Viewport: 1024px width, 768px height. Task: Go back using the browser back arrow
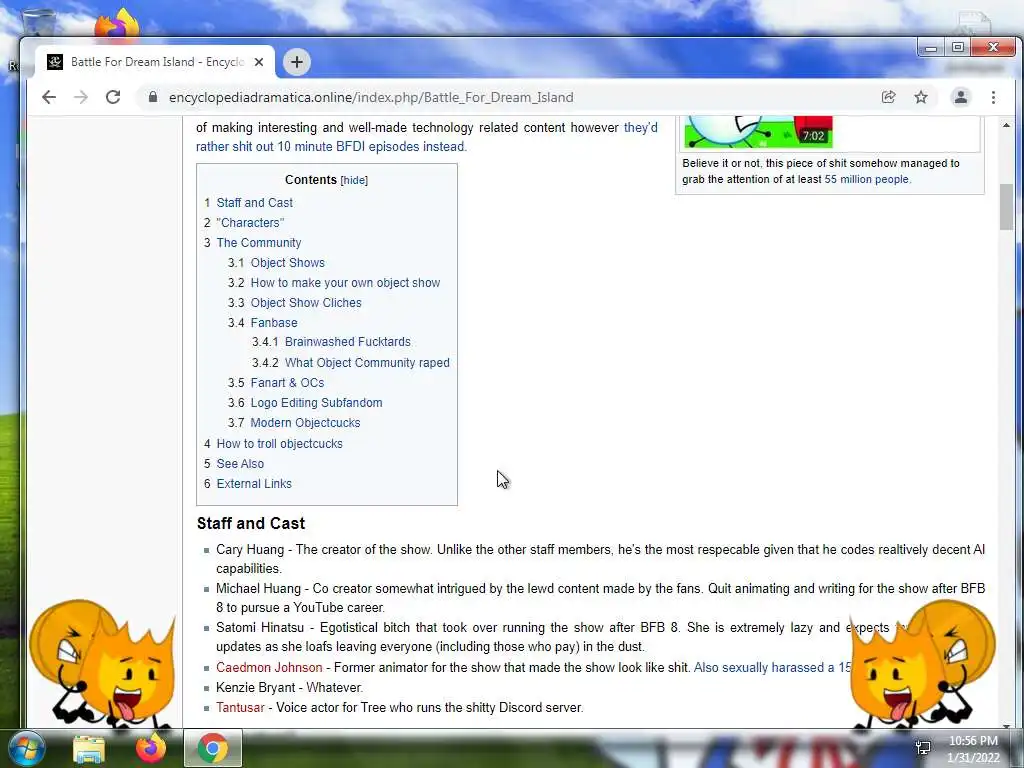pyautogui.click(x=49, y=97)
